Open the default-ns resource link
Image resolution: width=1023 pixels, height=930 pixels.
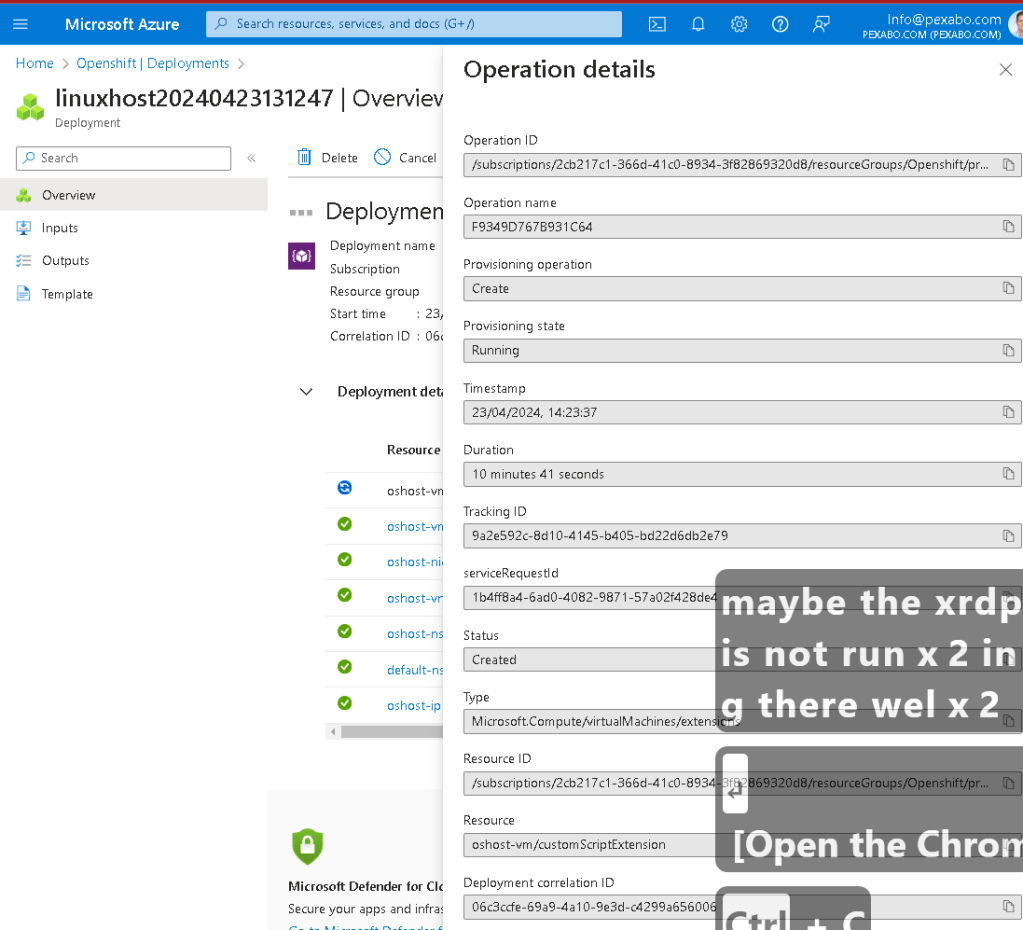click(415, 670)
